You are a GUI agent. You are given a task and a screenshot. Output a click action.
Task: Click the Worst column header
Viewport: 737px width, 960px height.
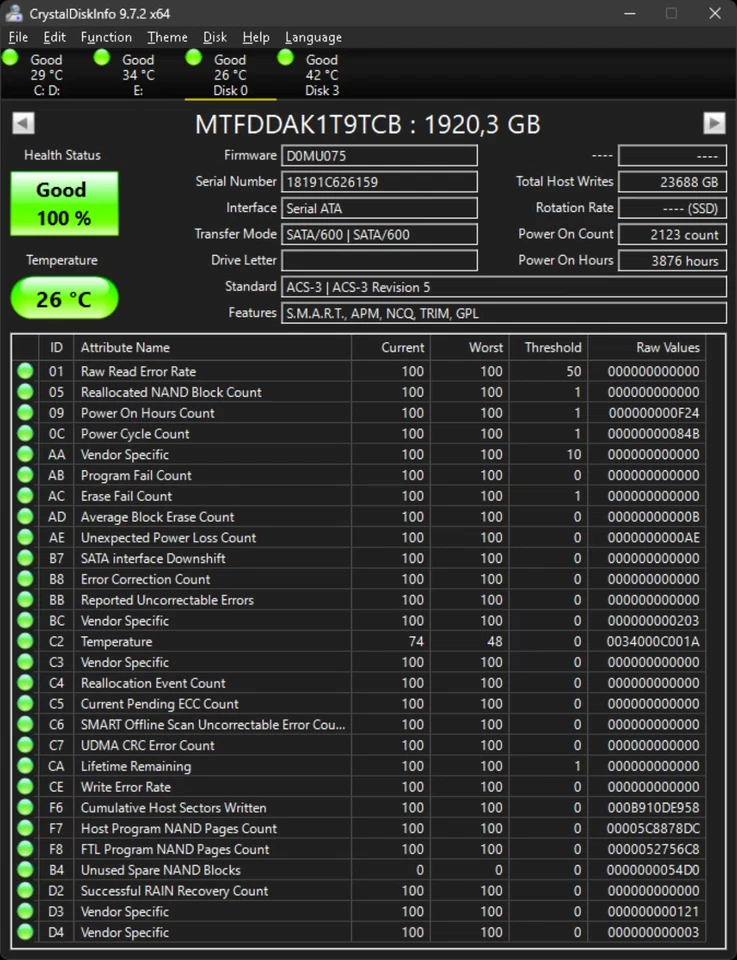pos(470,347)
